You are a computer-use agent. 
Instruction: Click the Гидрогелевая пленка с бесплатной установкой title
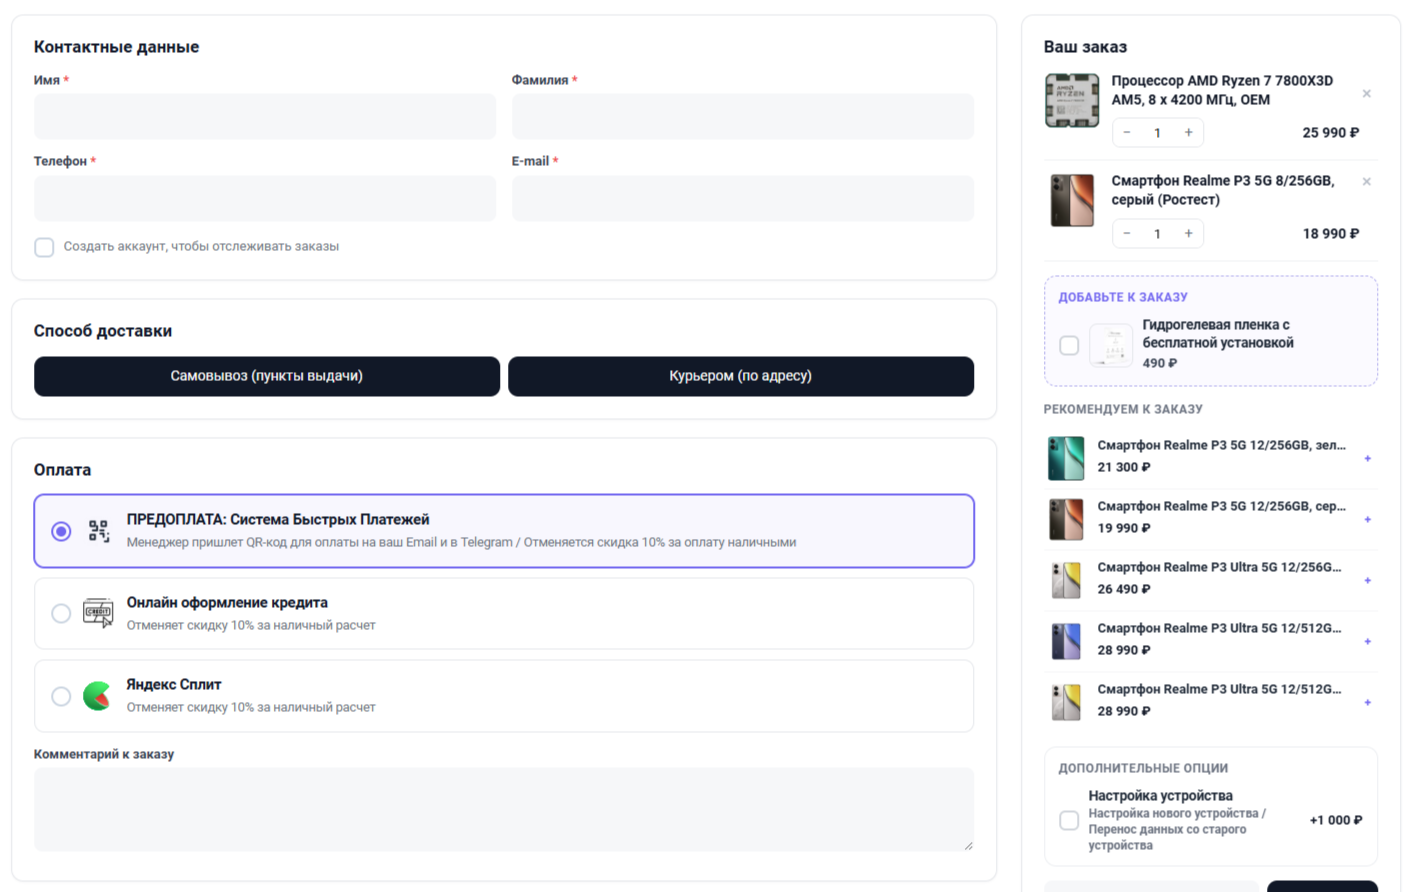[1218, 334]
